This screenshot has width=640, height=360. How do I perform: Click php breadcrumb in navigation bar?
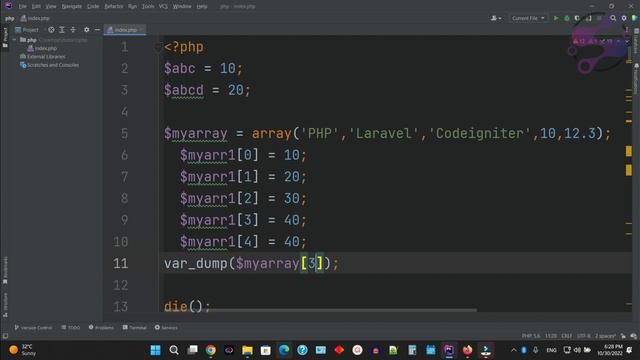tap(9, 18)
